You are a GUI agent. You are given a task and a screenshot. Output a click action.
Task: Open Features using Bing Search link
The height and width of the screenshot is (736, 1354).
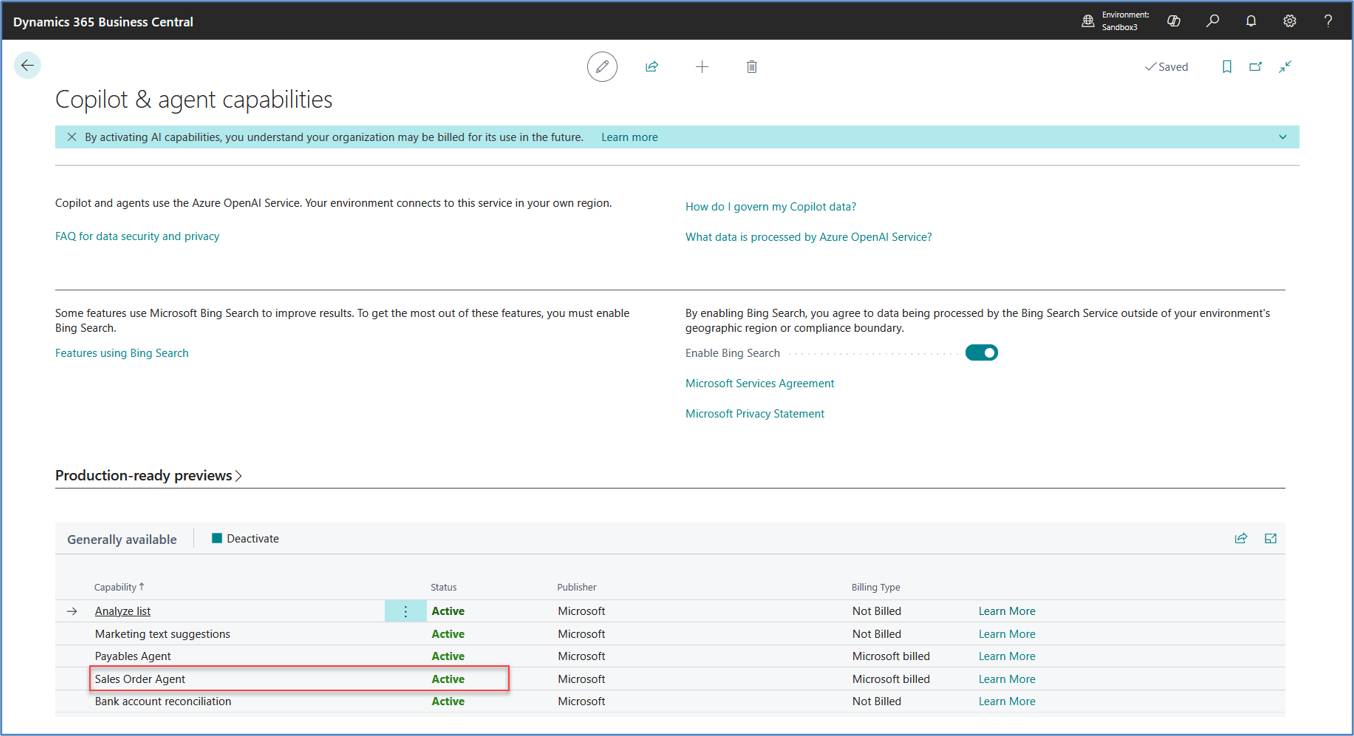[122, 353]
